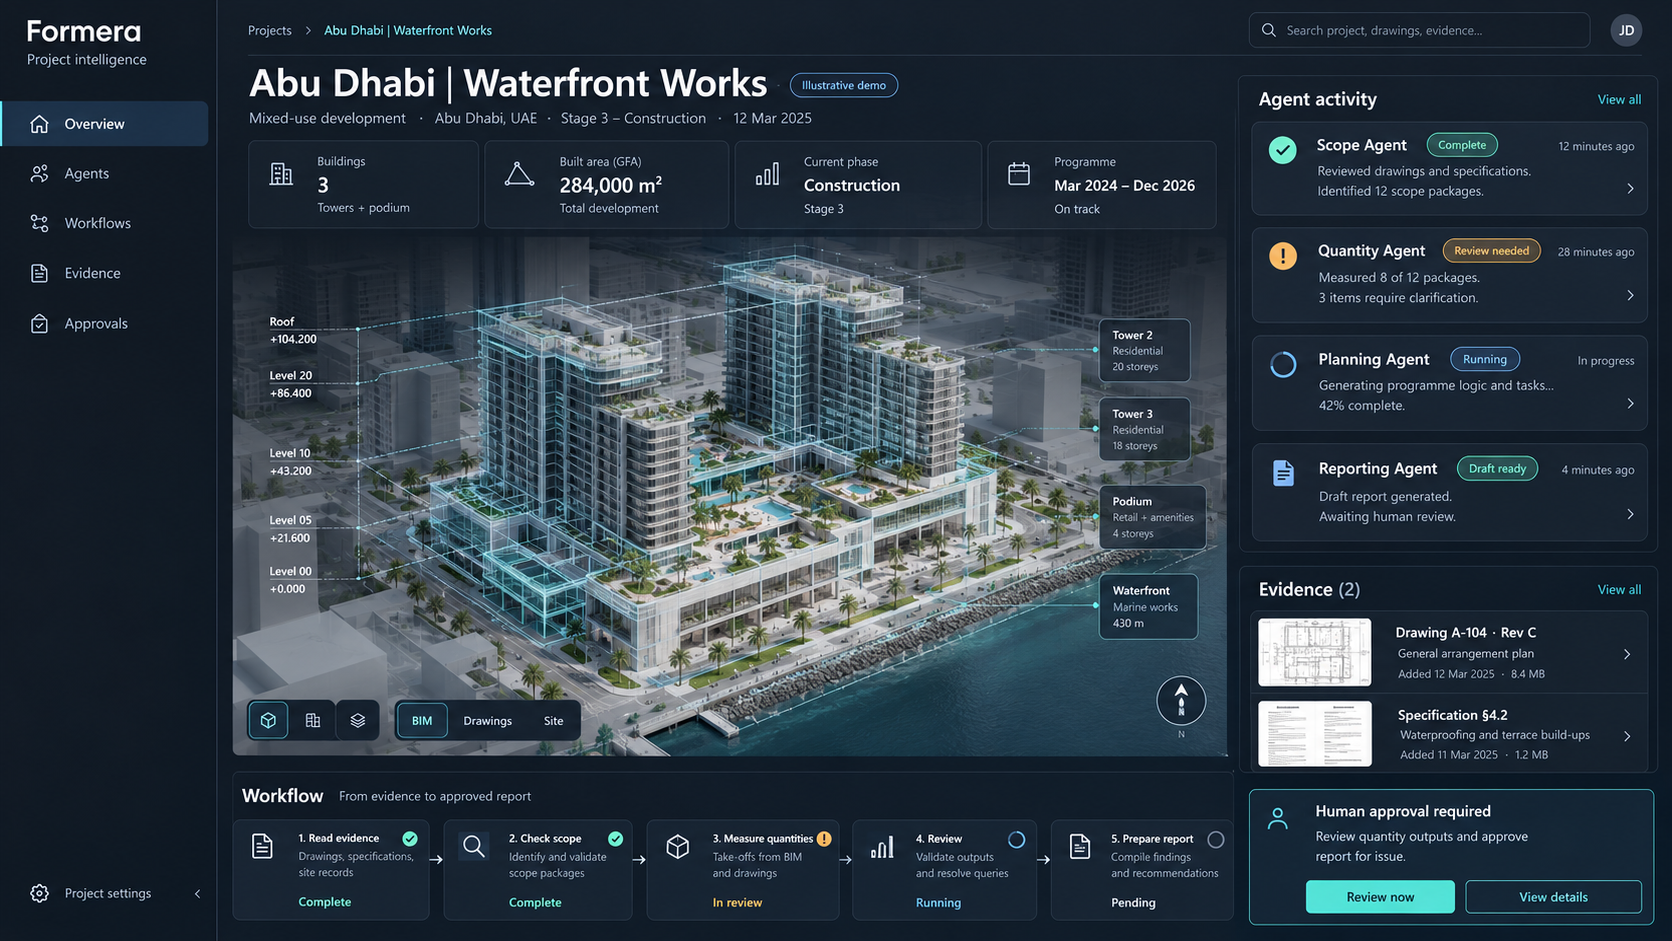Viewport: 1672px width, 941px height.
Task: Collapse the sidebar with the arrow
Action: pyautogui.click(x=197, y=894)
